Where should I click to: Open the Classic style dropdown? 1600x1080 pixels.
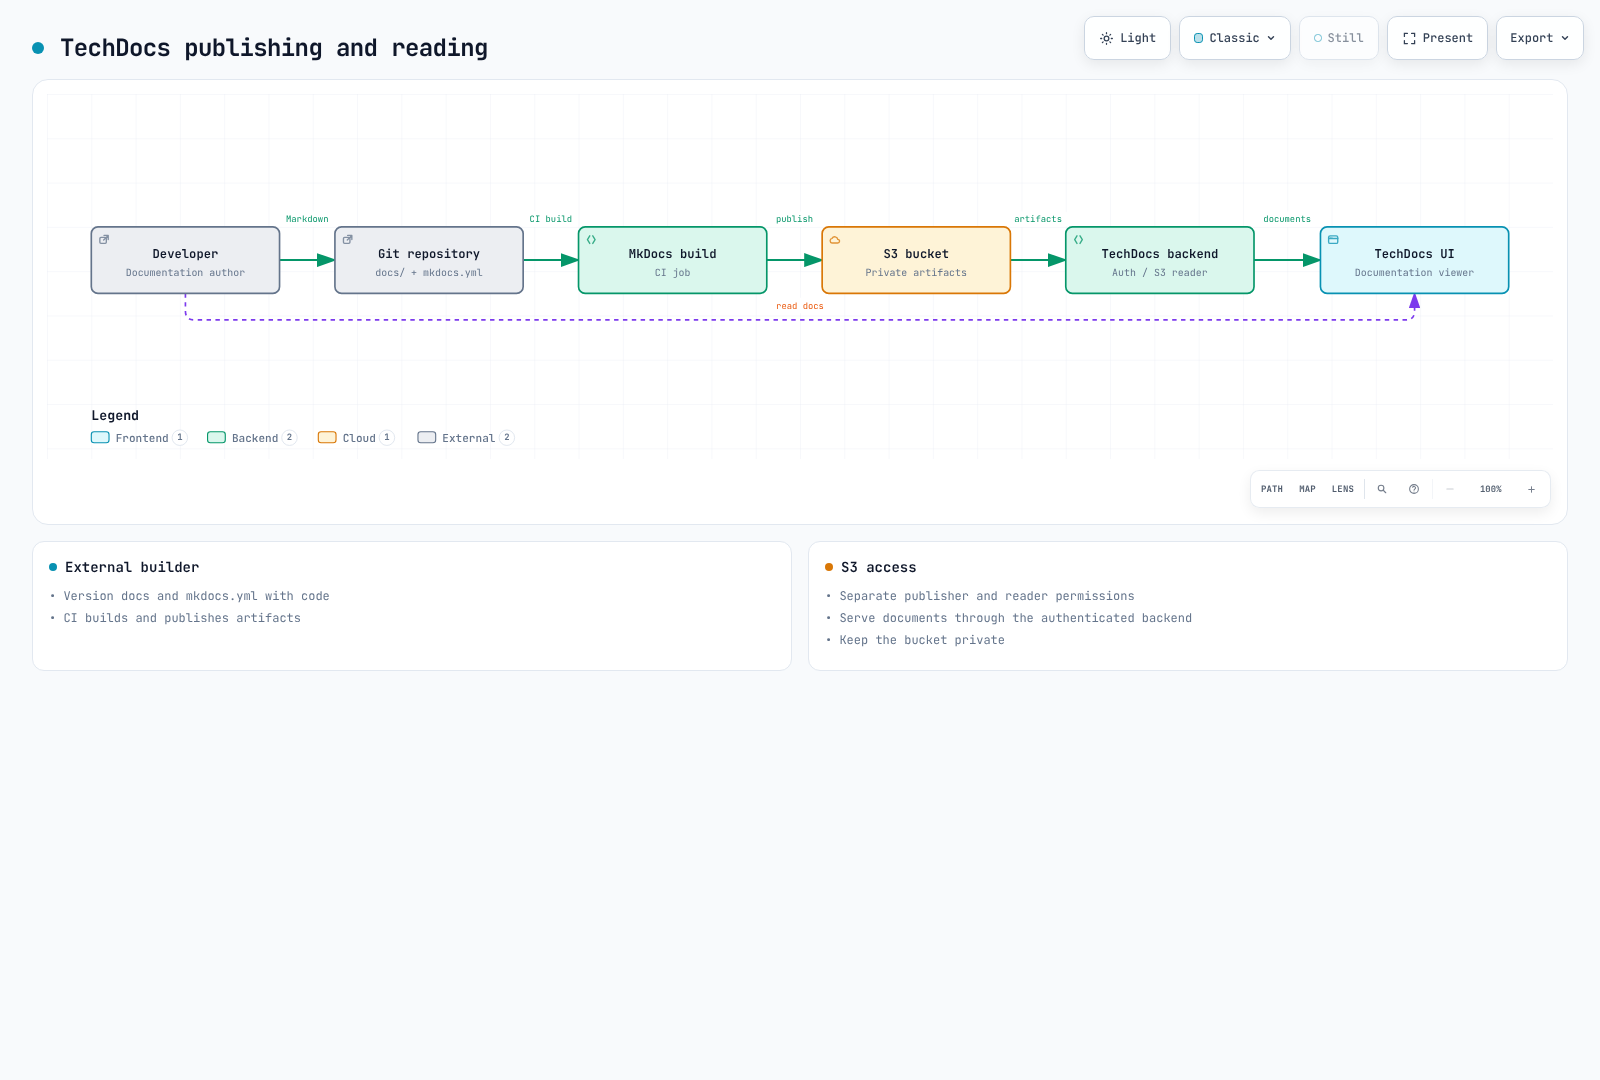pos(1235,38)
